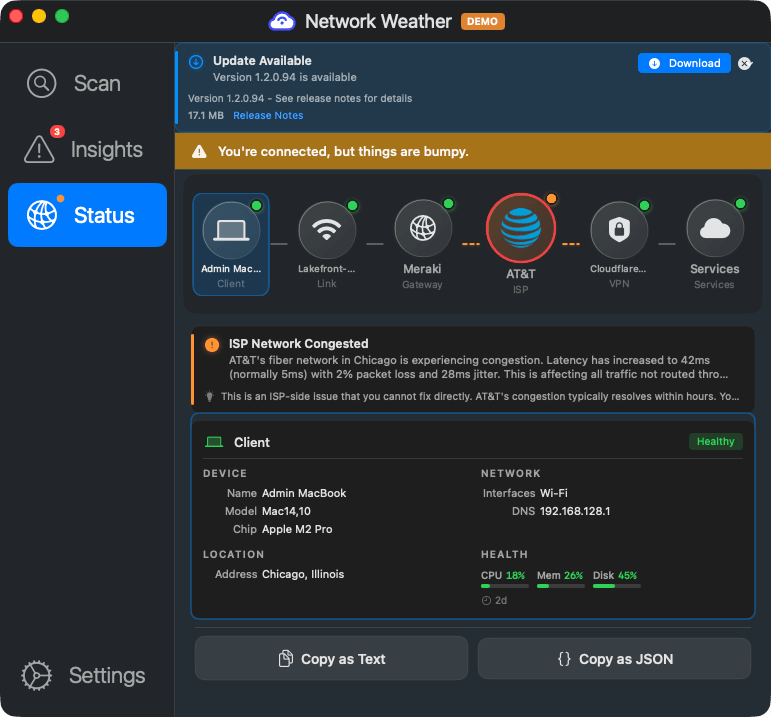Select the Cloudflare VPN shield node
The image size is (771, 717).
[619, 244]
